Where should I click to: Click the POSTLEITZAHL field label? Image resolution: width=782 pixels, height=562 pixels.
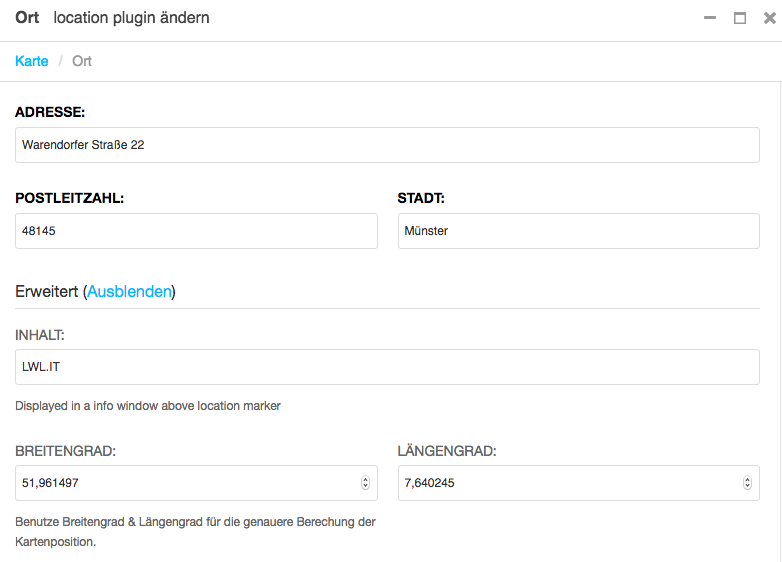coord(69,198)
